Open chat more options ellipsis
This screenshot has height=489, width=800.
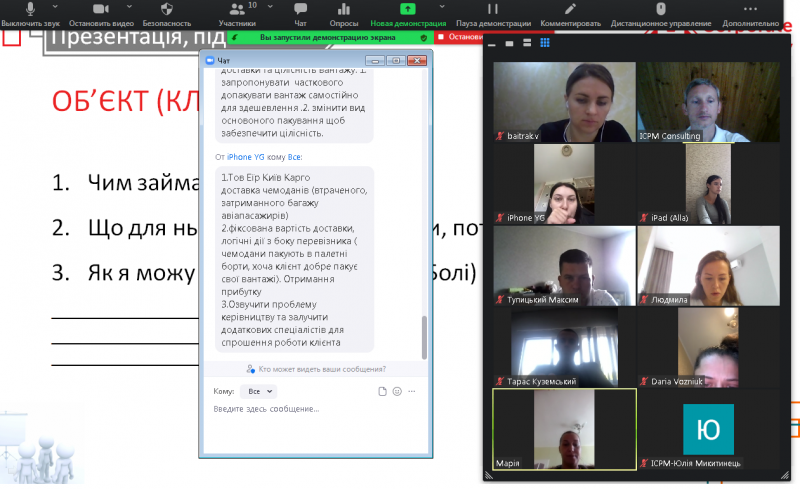click(x=412, y=392)
